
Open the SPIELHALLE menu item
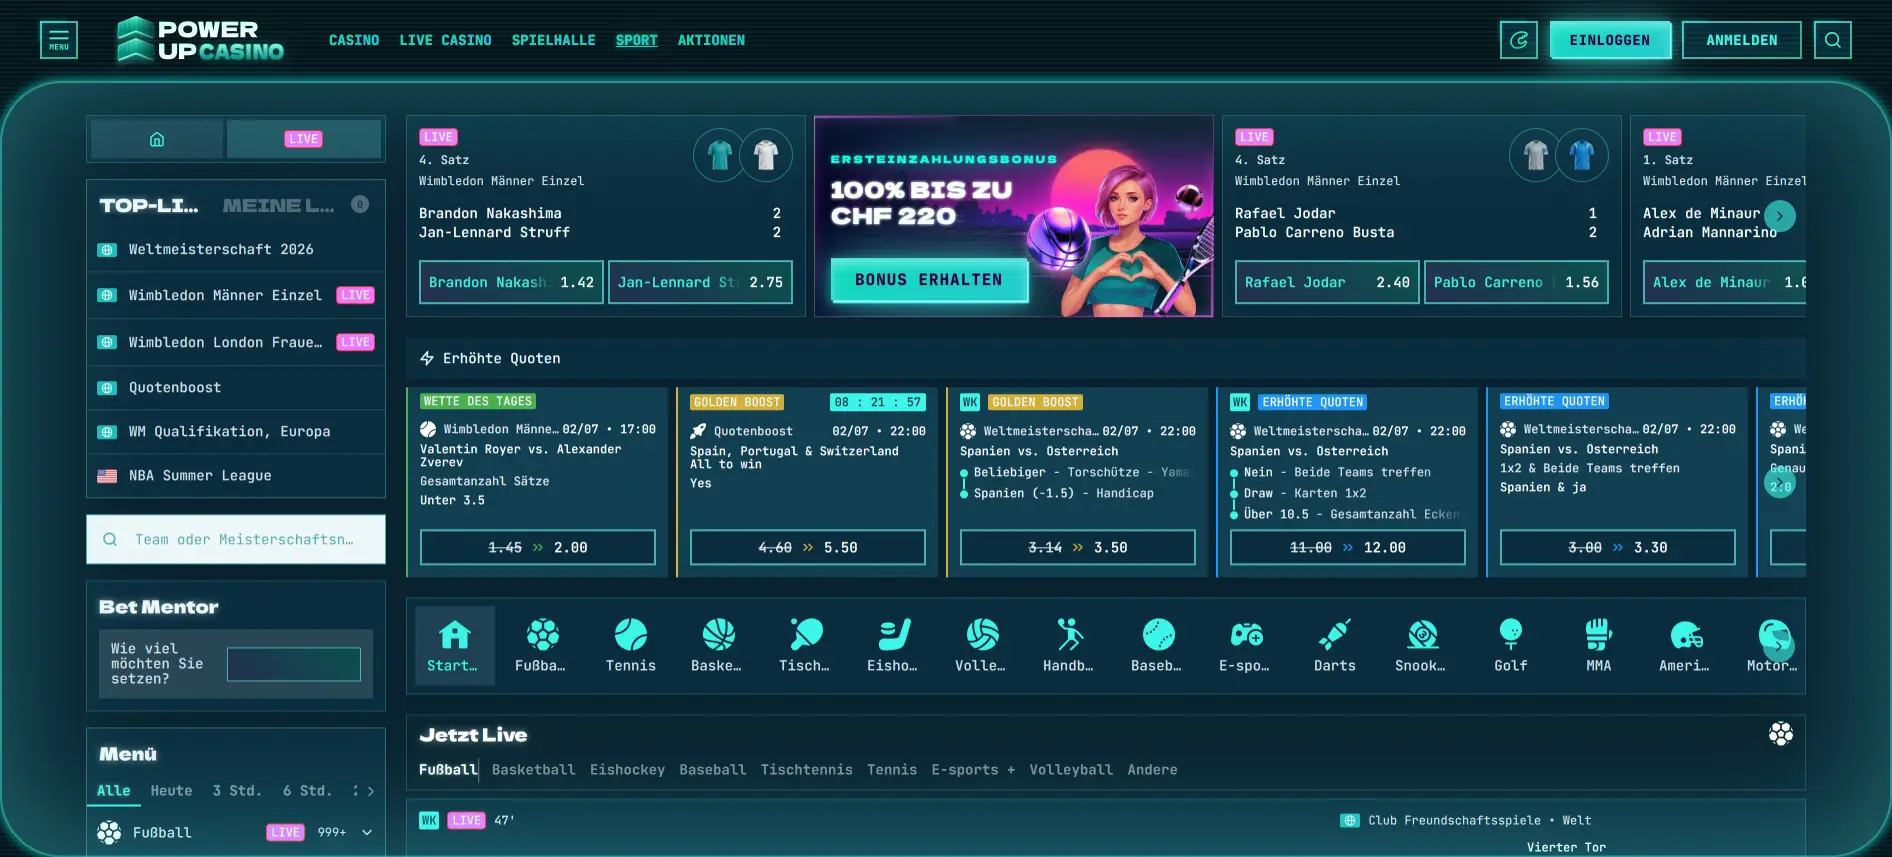pos(553,40)
